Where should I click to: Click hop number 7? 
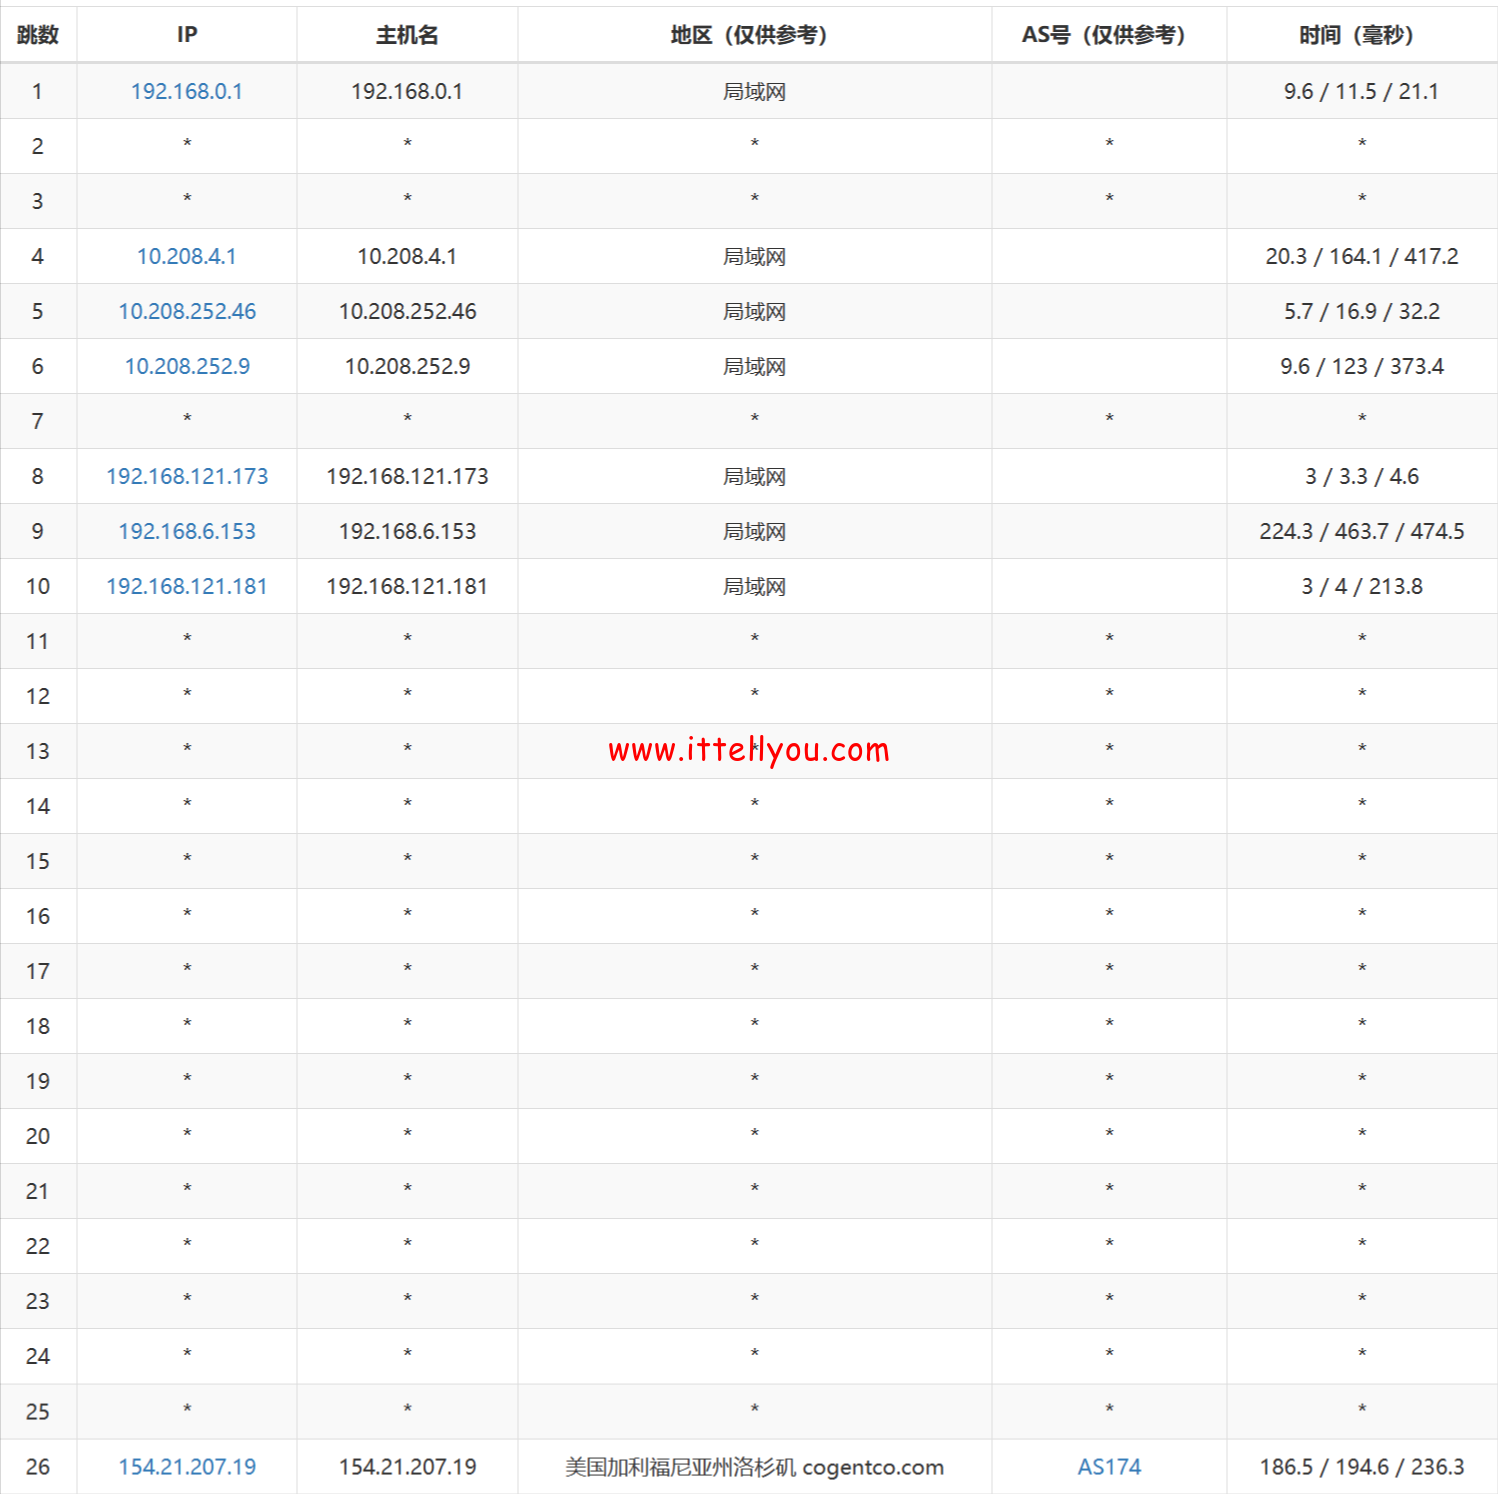[x=38, y=421]
